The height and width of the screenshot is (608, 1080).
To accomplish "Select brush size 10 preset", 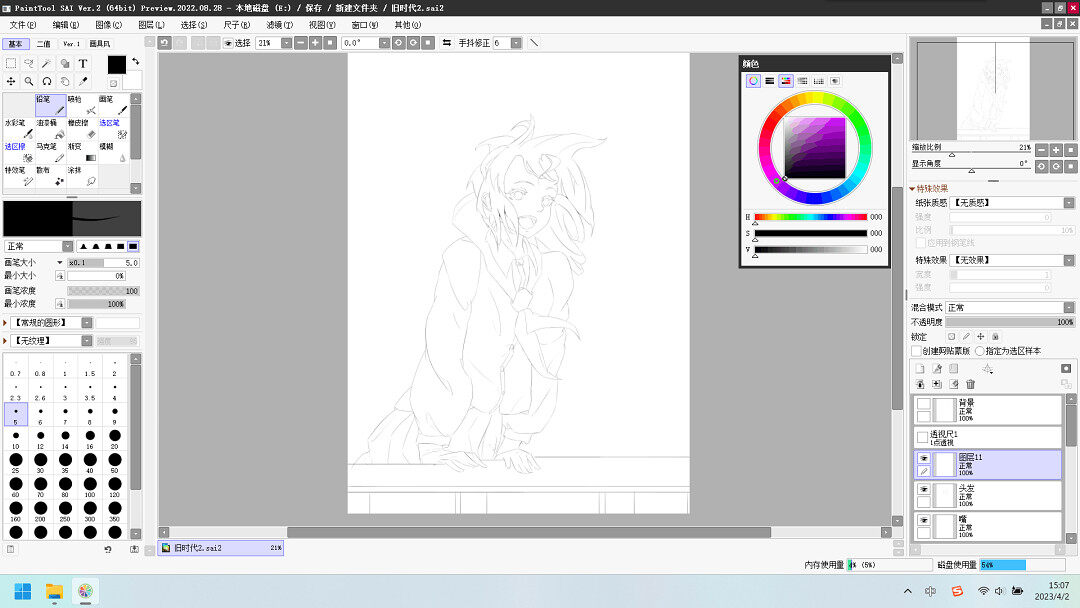I will (x=15, y=441).
